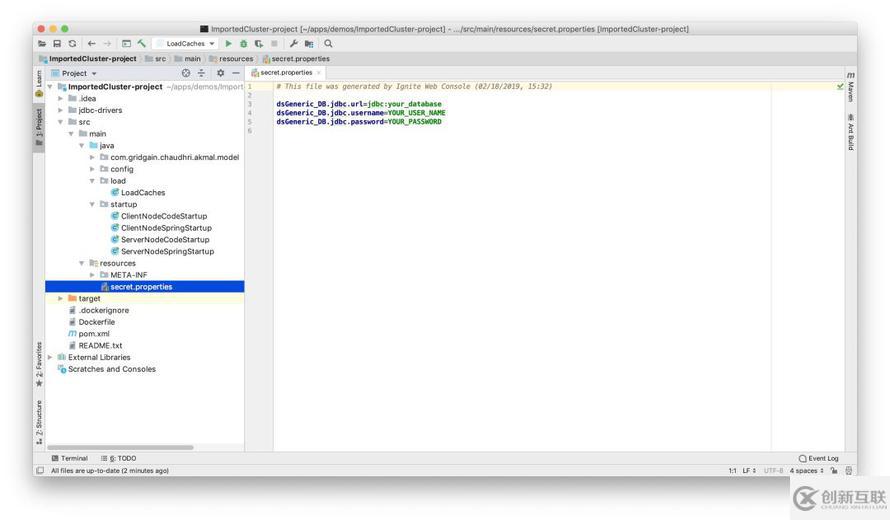Click the inspector profile icon in status bar
This screenshot has height=520, width=890.
coord(849,471)
